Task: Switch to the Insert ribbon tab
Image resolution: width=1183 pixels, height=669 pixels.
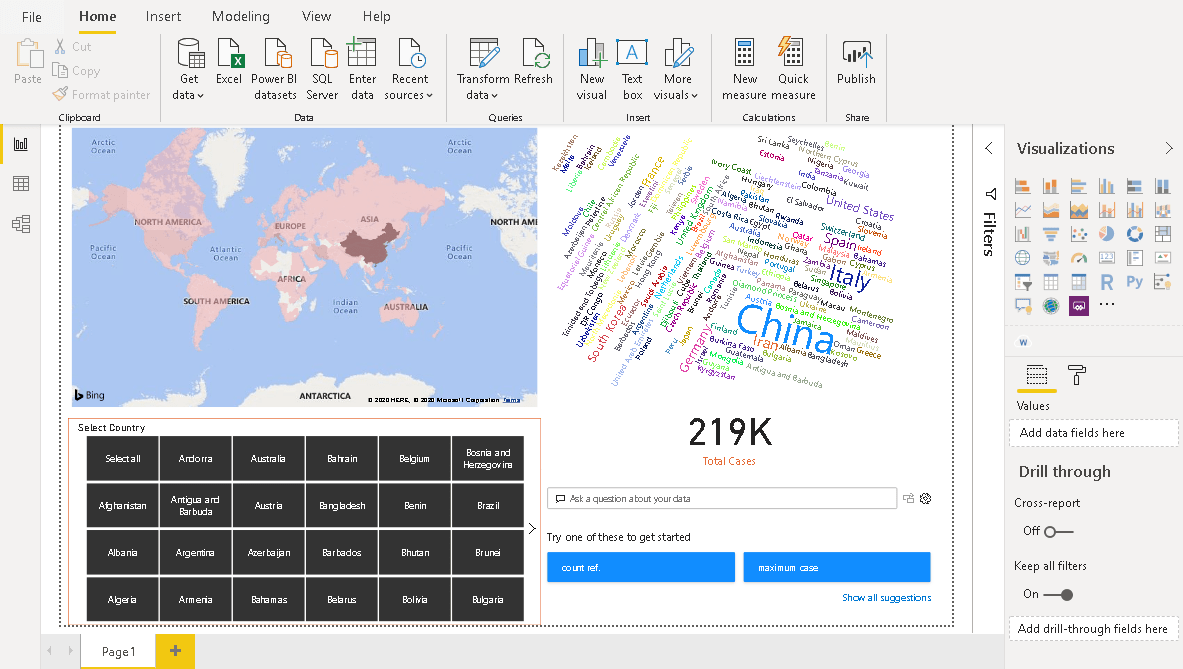Action: coord(163,17)
